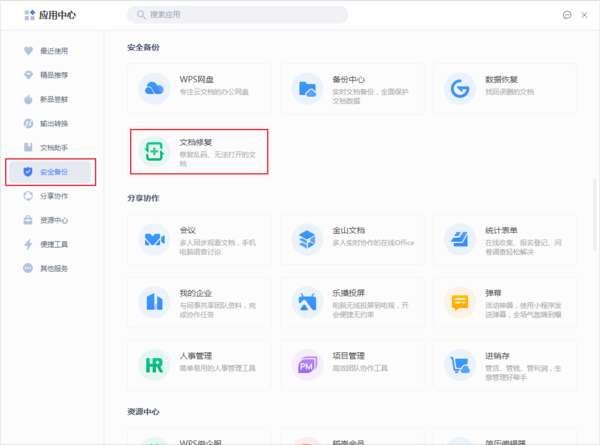Open 我的企业 building icon
This screenshot has width=600, height=445.
tap(153, 302)
